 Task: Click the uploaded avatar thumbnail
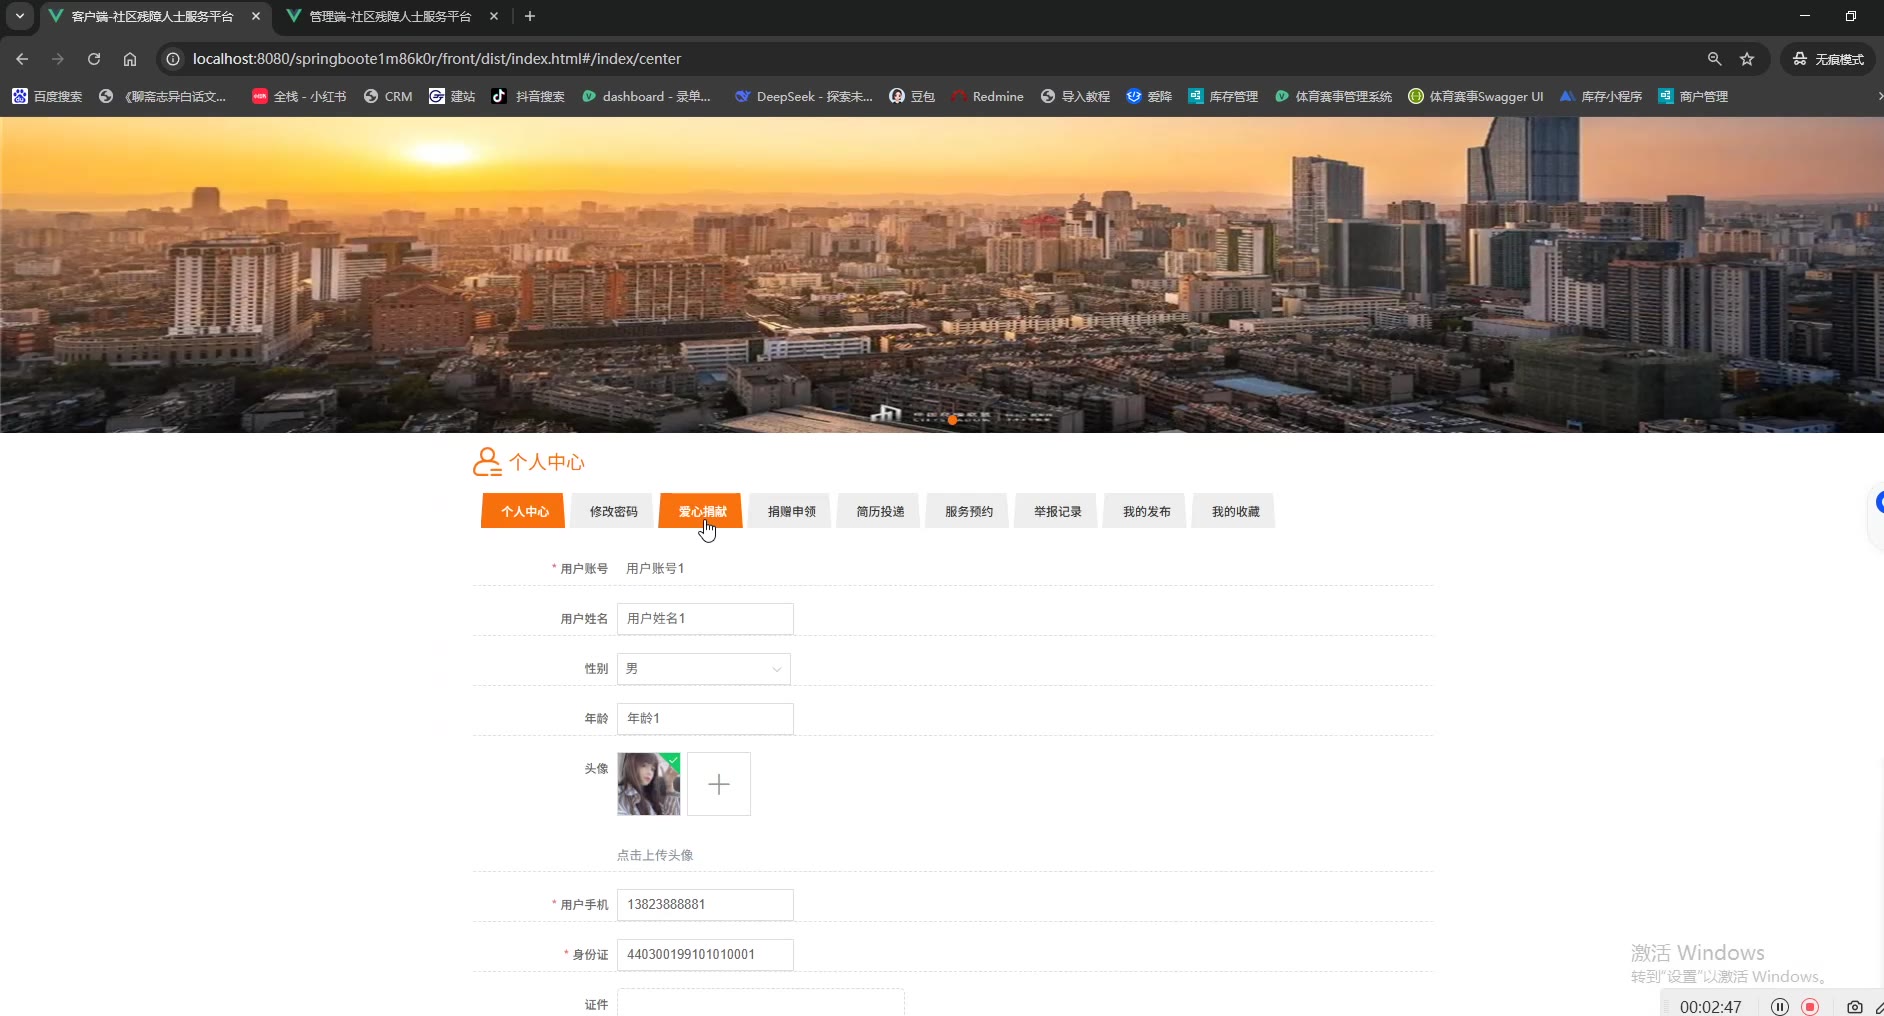coord(648,784)
